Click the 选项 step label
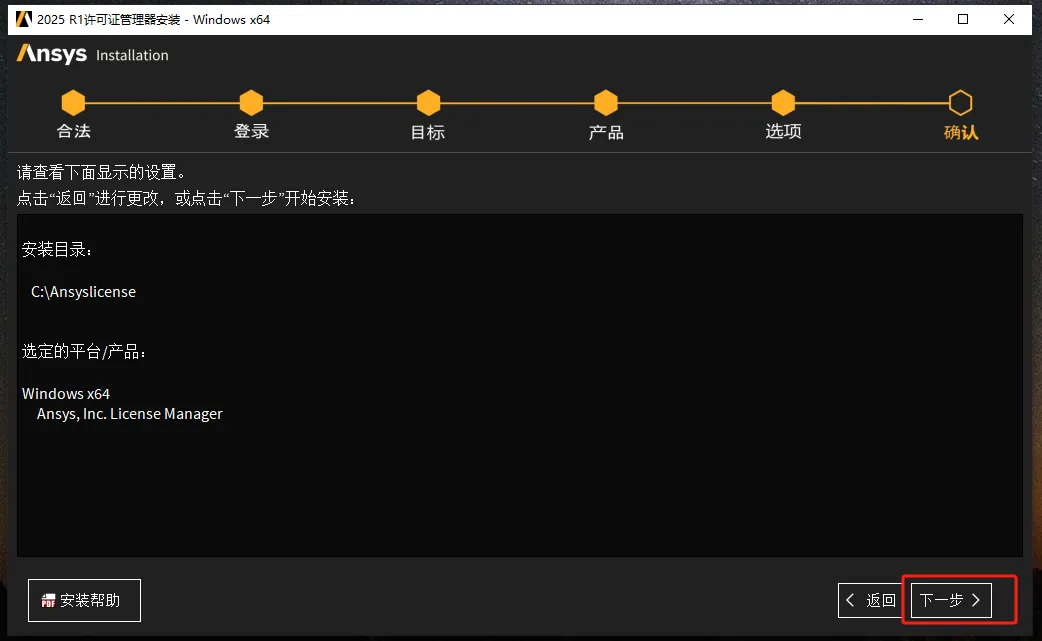 (783, 132)
